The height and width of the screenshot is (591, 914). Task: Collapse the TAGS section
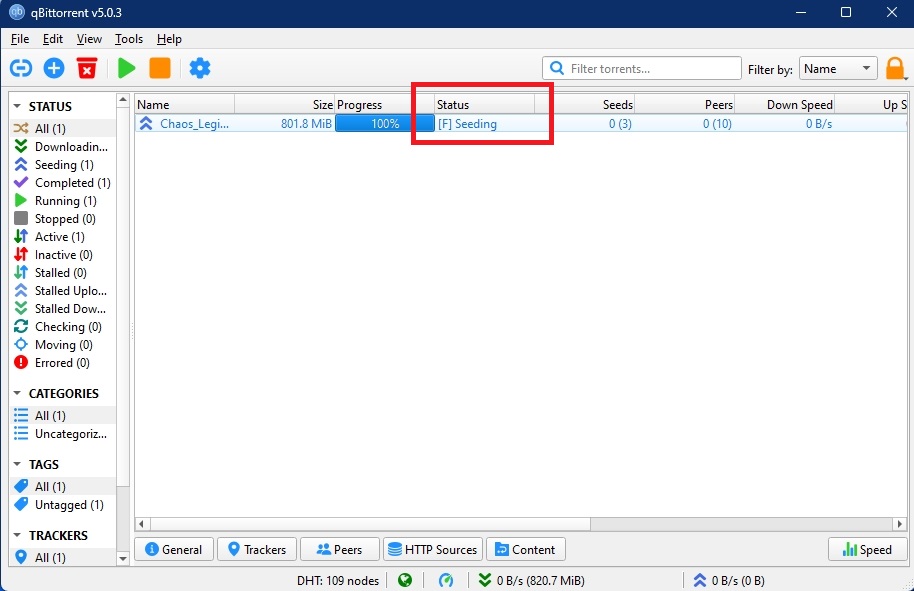pyautogui.click(x=17, y=465)
